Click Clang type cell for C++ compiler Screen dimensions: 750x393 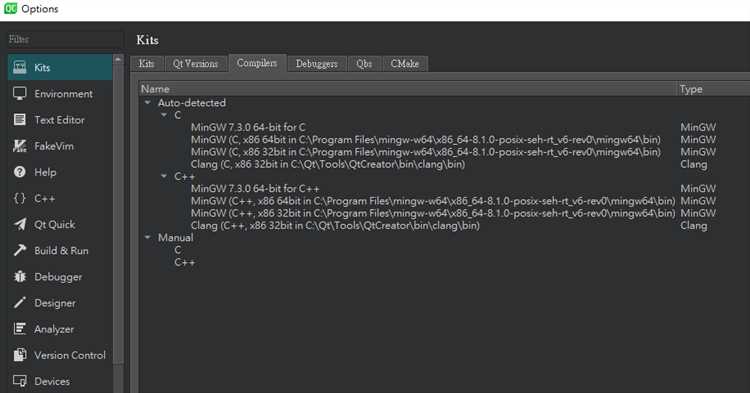[x=694, y=226]
